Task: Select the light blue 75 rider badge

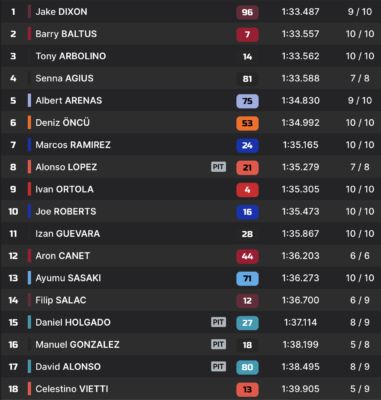Action: click(247, 101)
